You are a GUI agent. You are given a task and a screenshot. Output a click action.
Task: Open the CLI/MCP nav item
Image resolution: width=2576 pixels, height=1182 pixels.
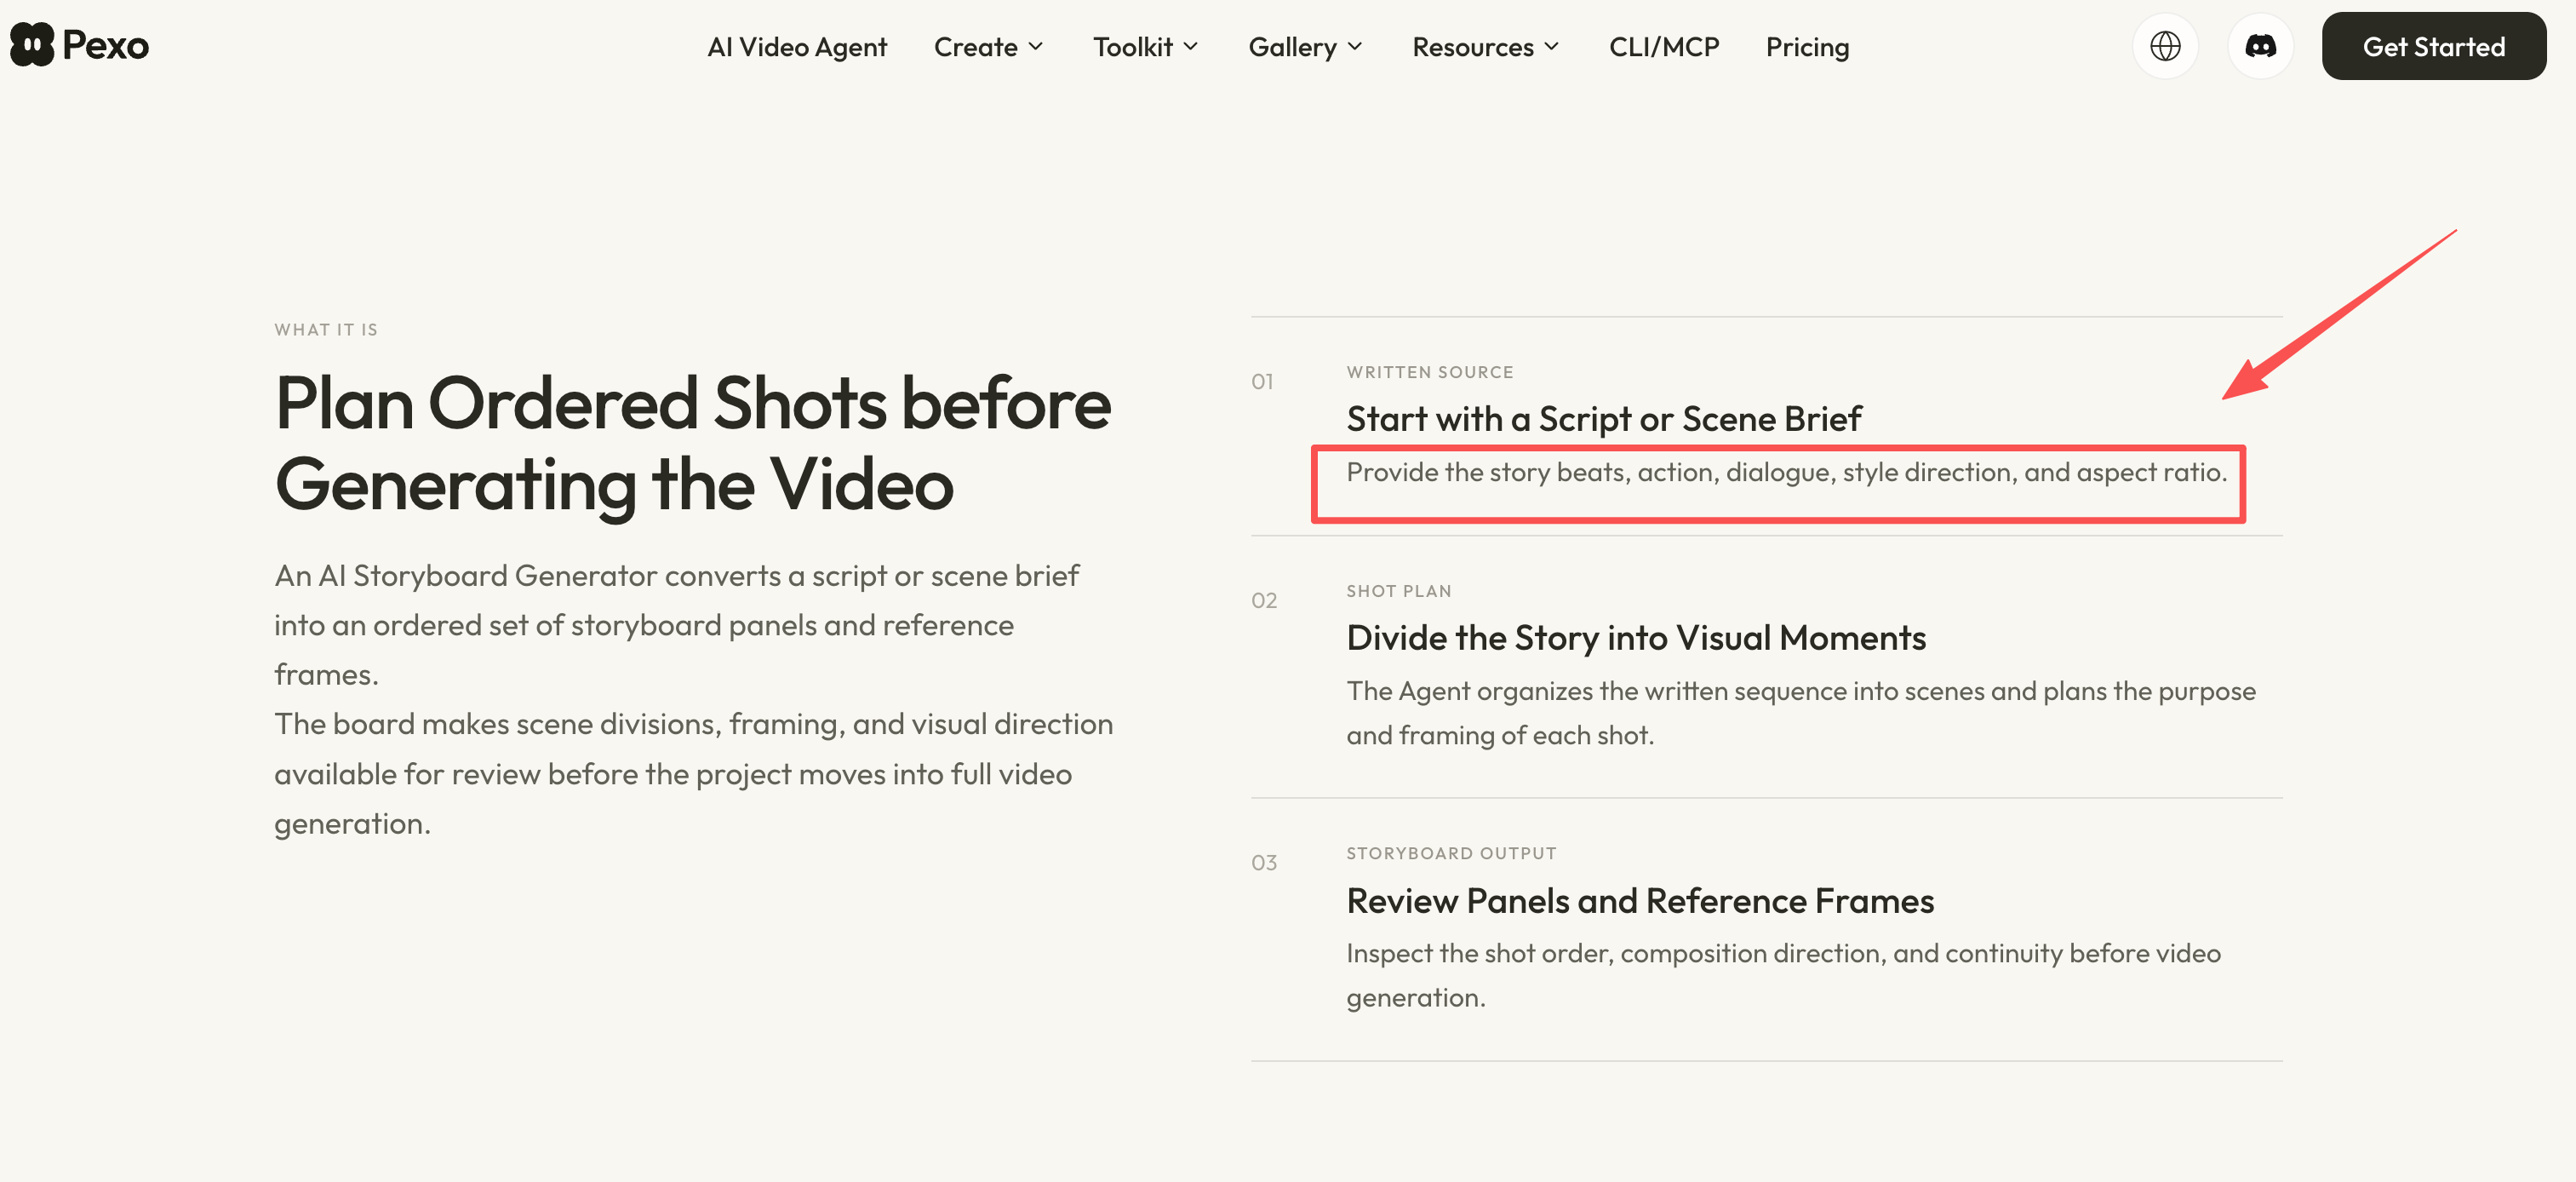pos(1664,47)
